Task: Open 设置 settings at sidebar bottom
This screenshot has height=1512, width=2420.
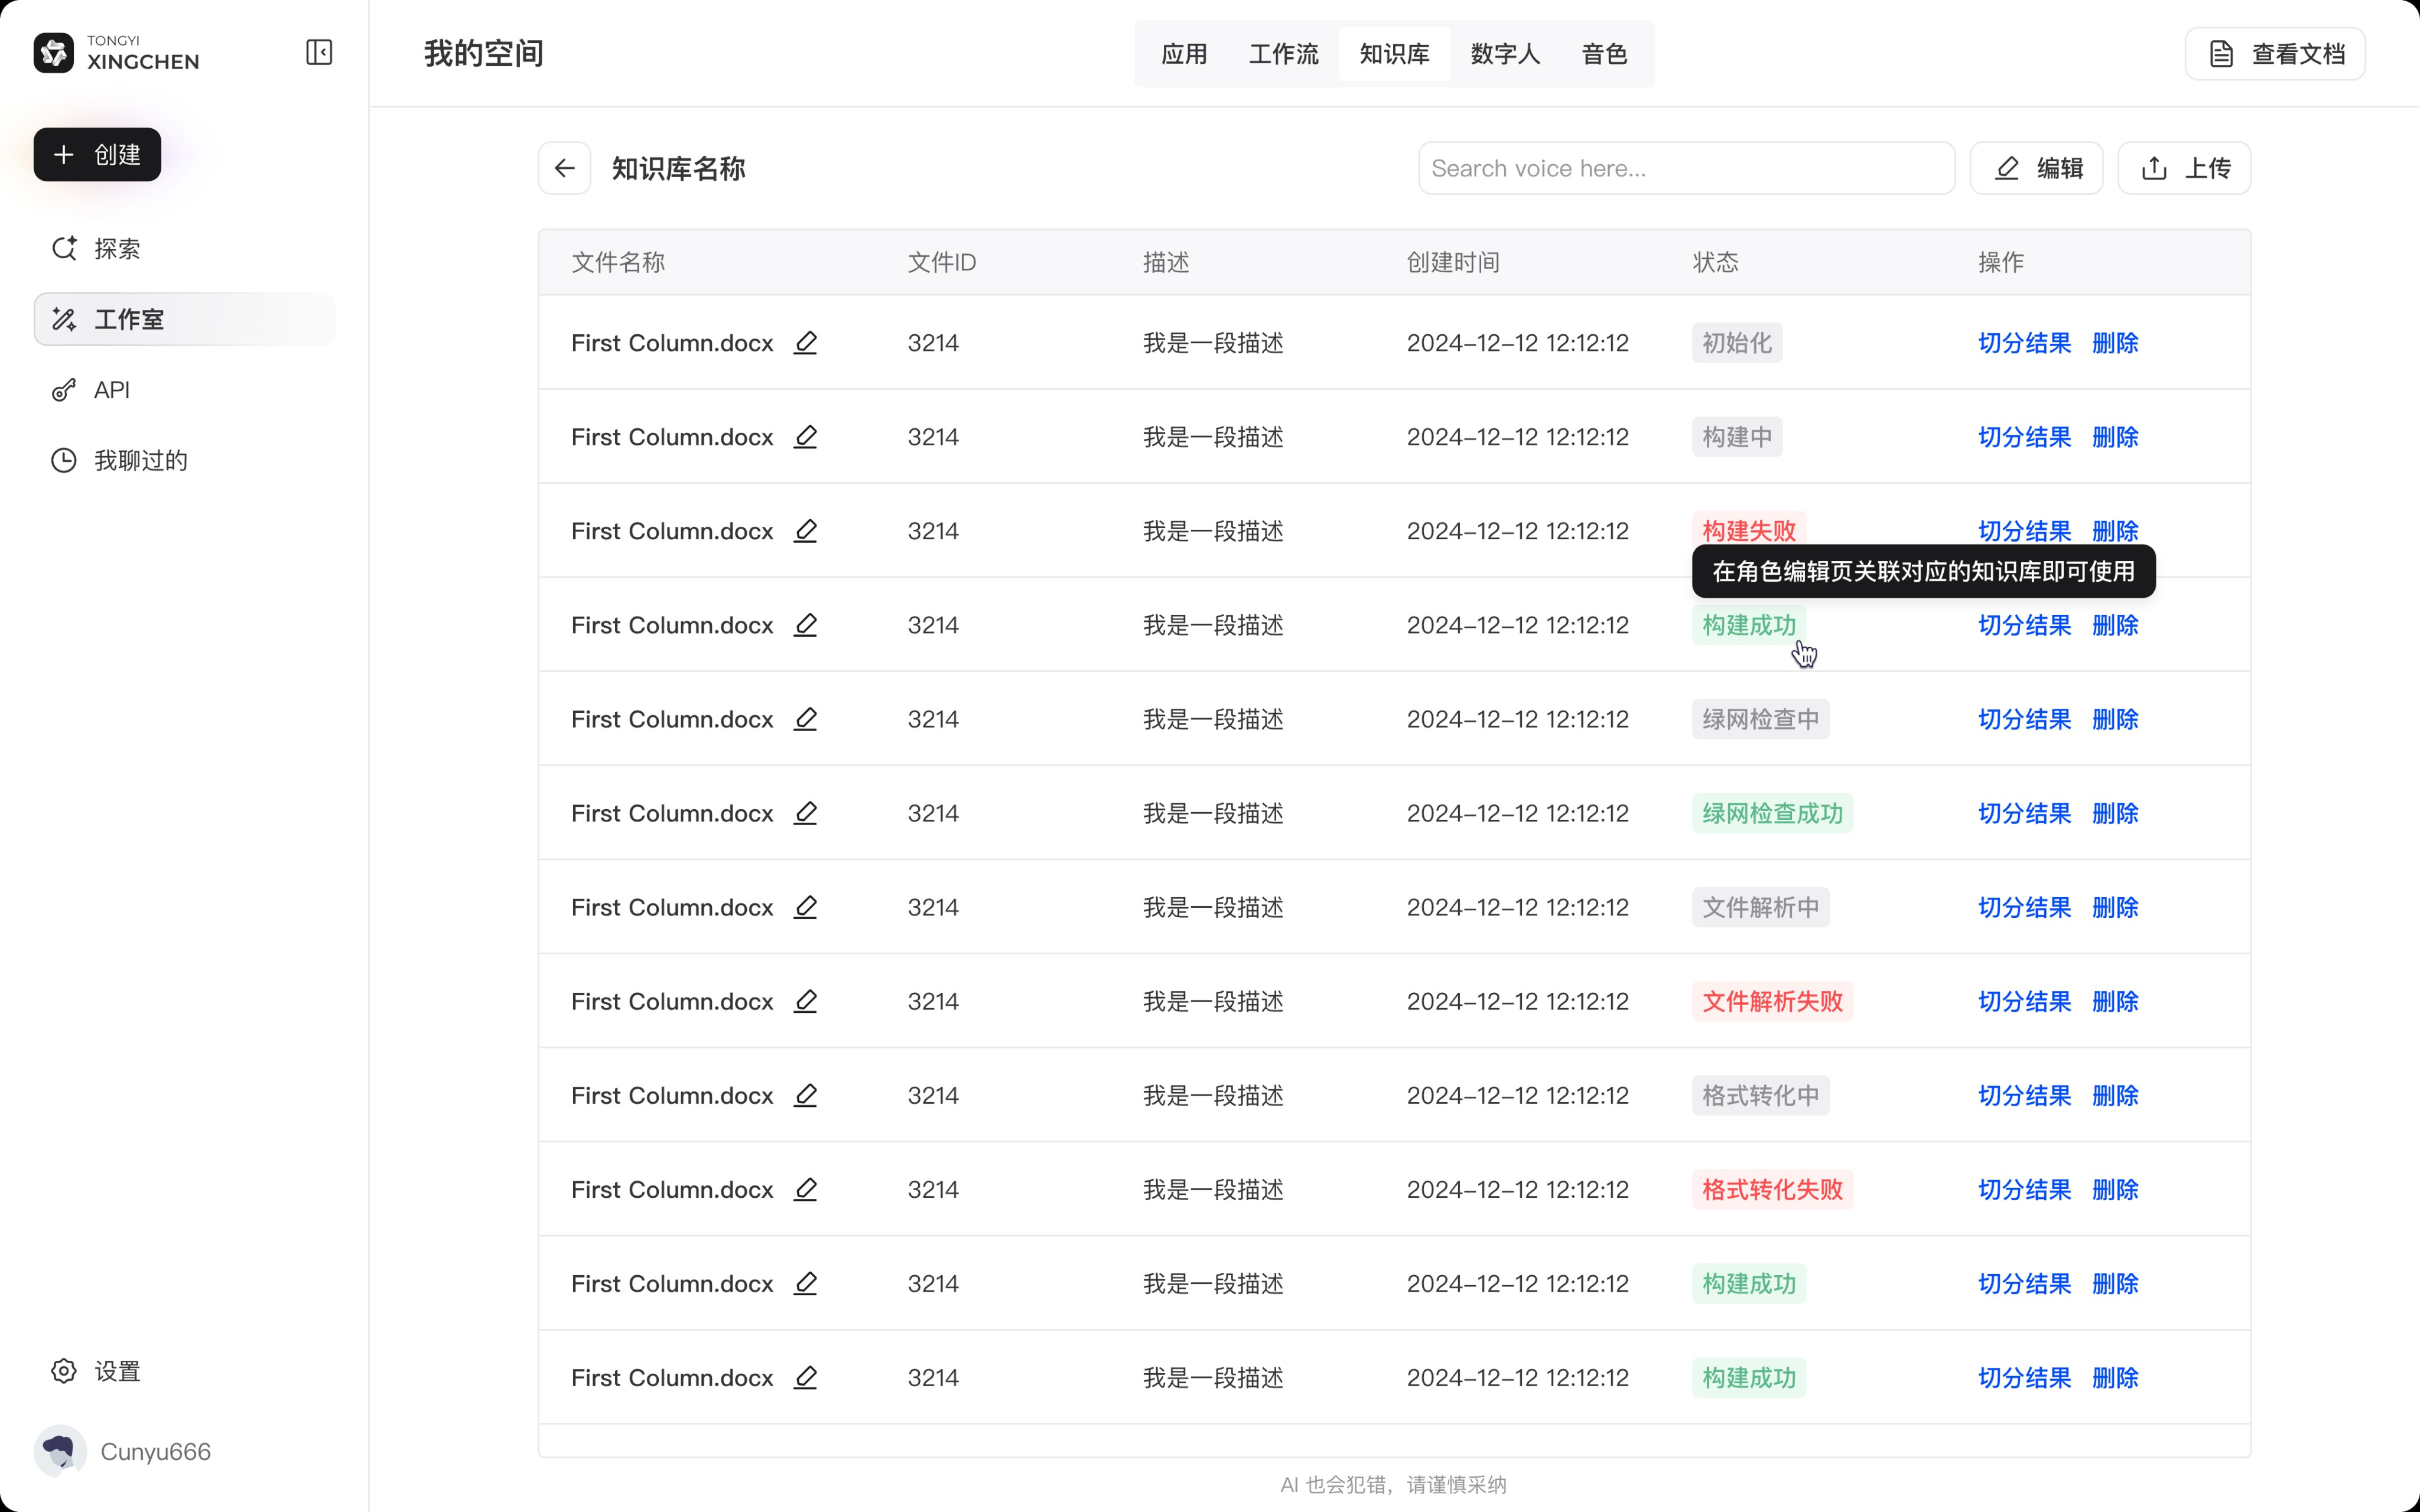Action: coord(116,1371)
